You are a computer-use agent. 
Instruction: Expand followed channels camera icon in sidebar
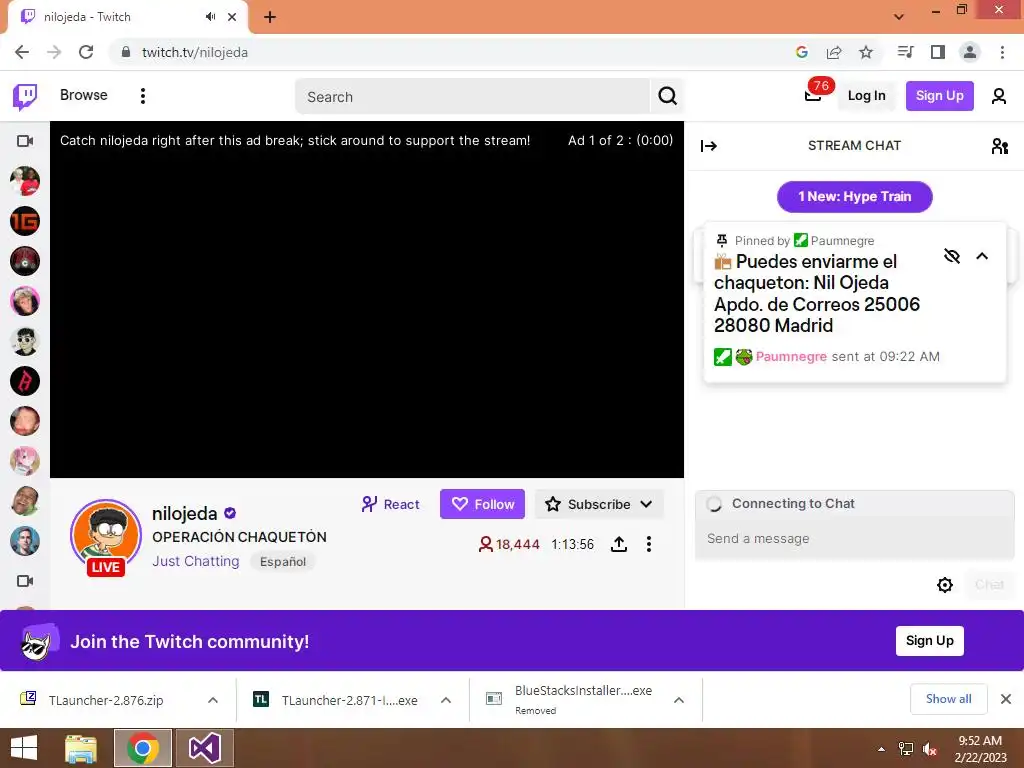coord(25,141)
